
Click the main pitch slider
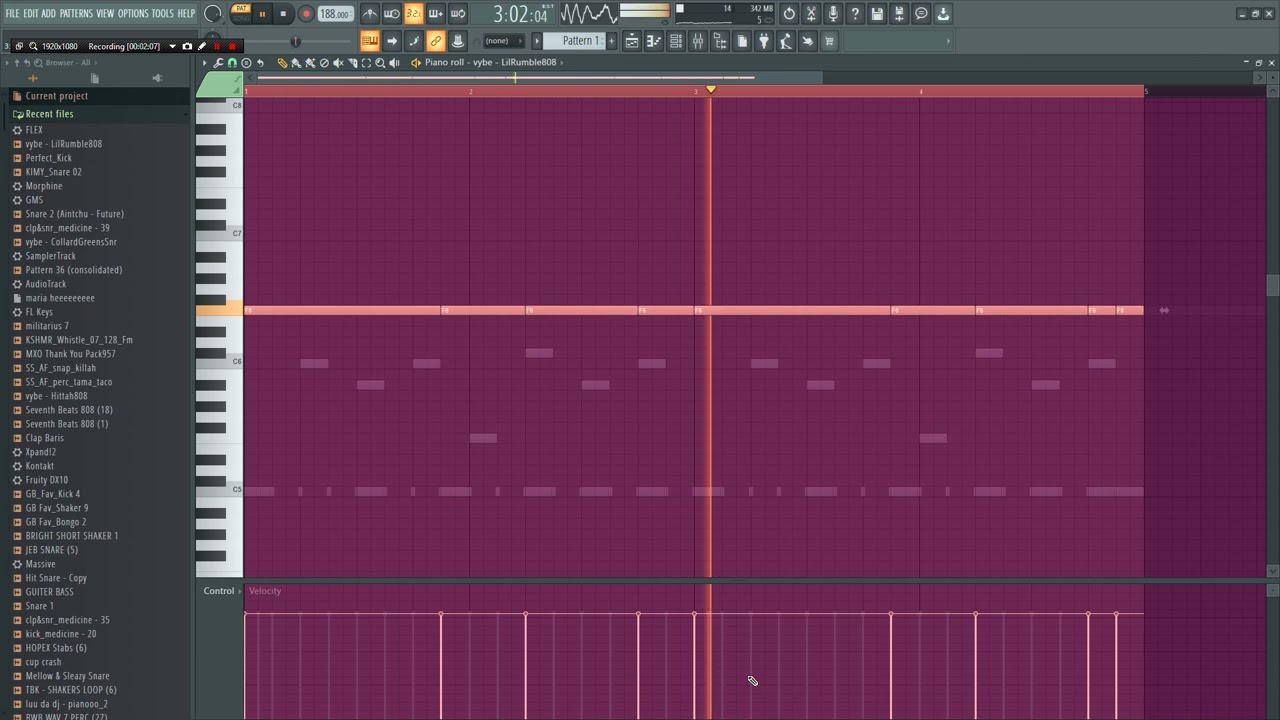pyautogui.click(x=295, y=41)
